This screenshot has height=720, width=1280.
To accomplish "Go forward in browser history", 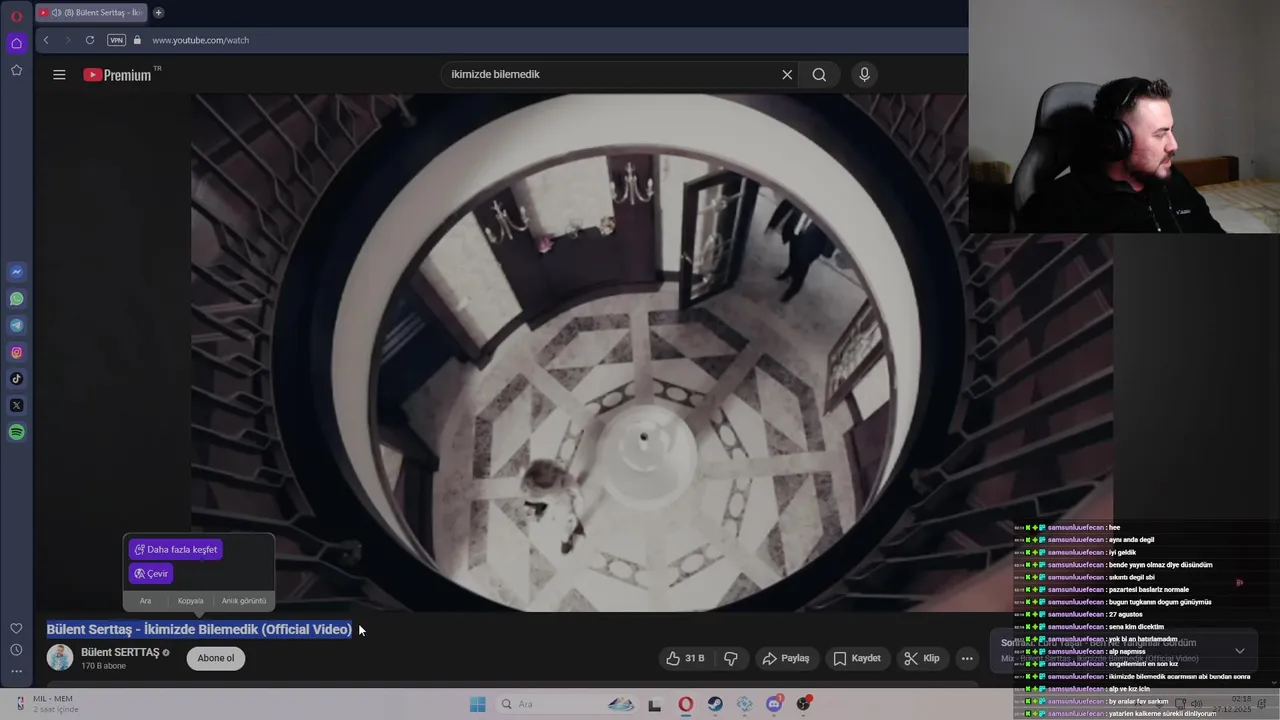I will click(67, 40).
